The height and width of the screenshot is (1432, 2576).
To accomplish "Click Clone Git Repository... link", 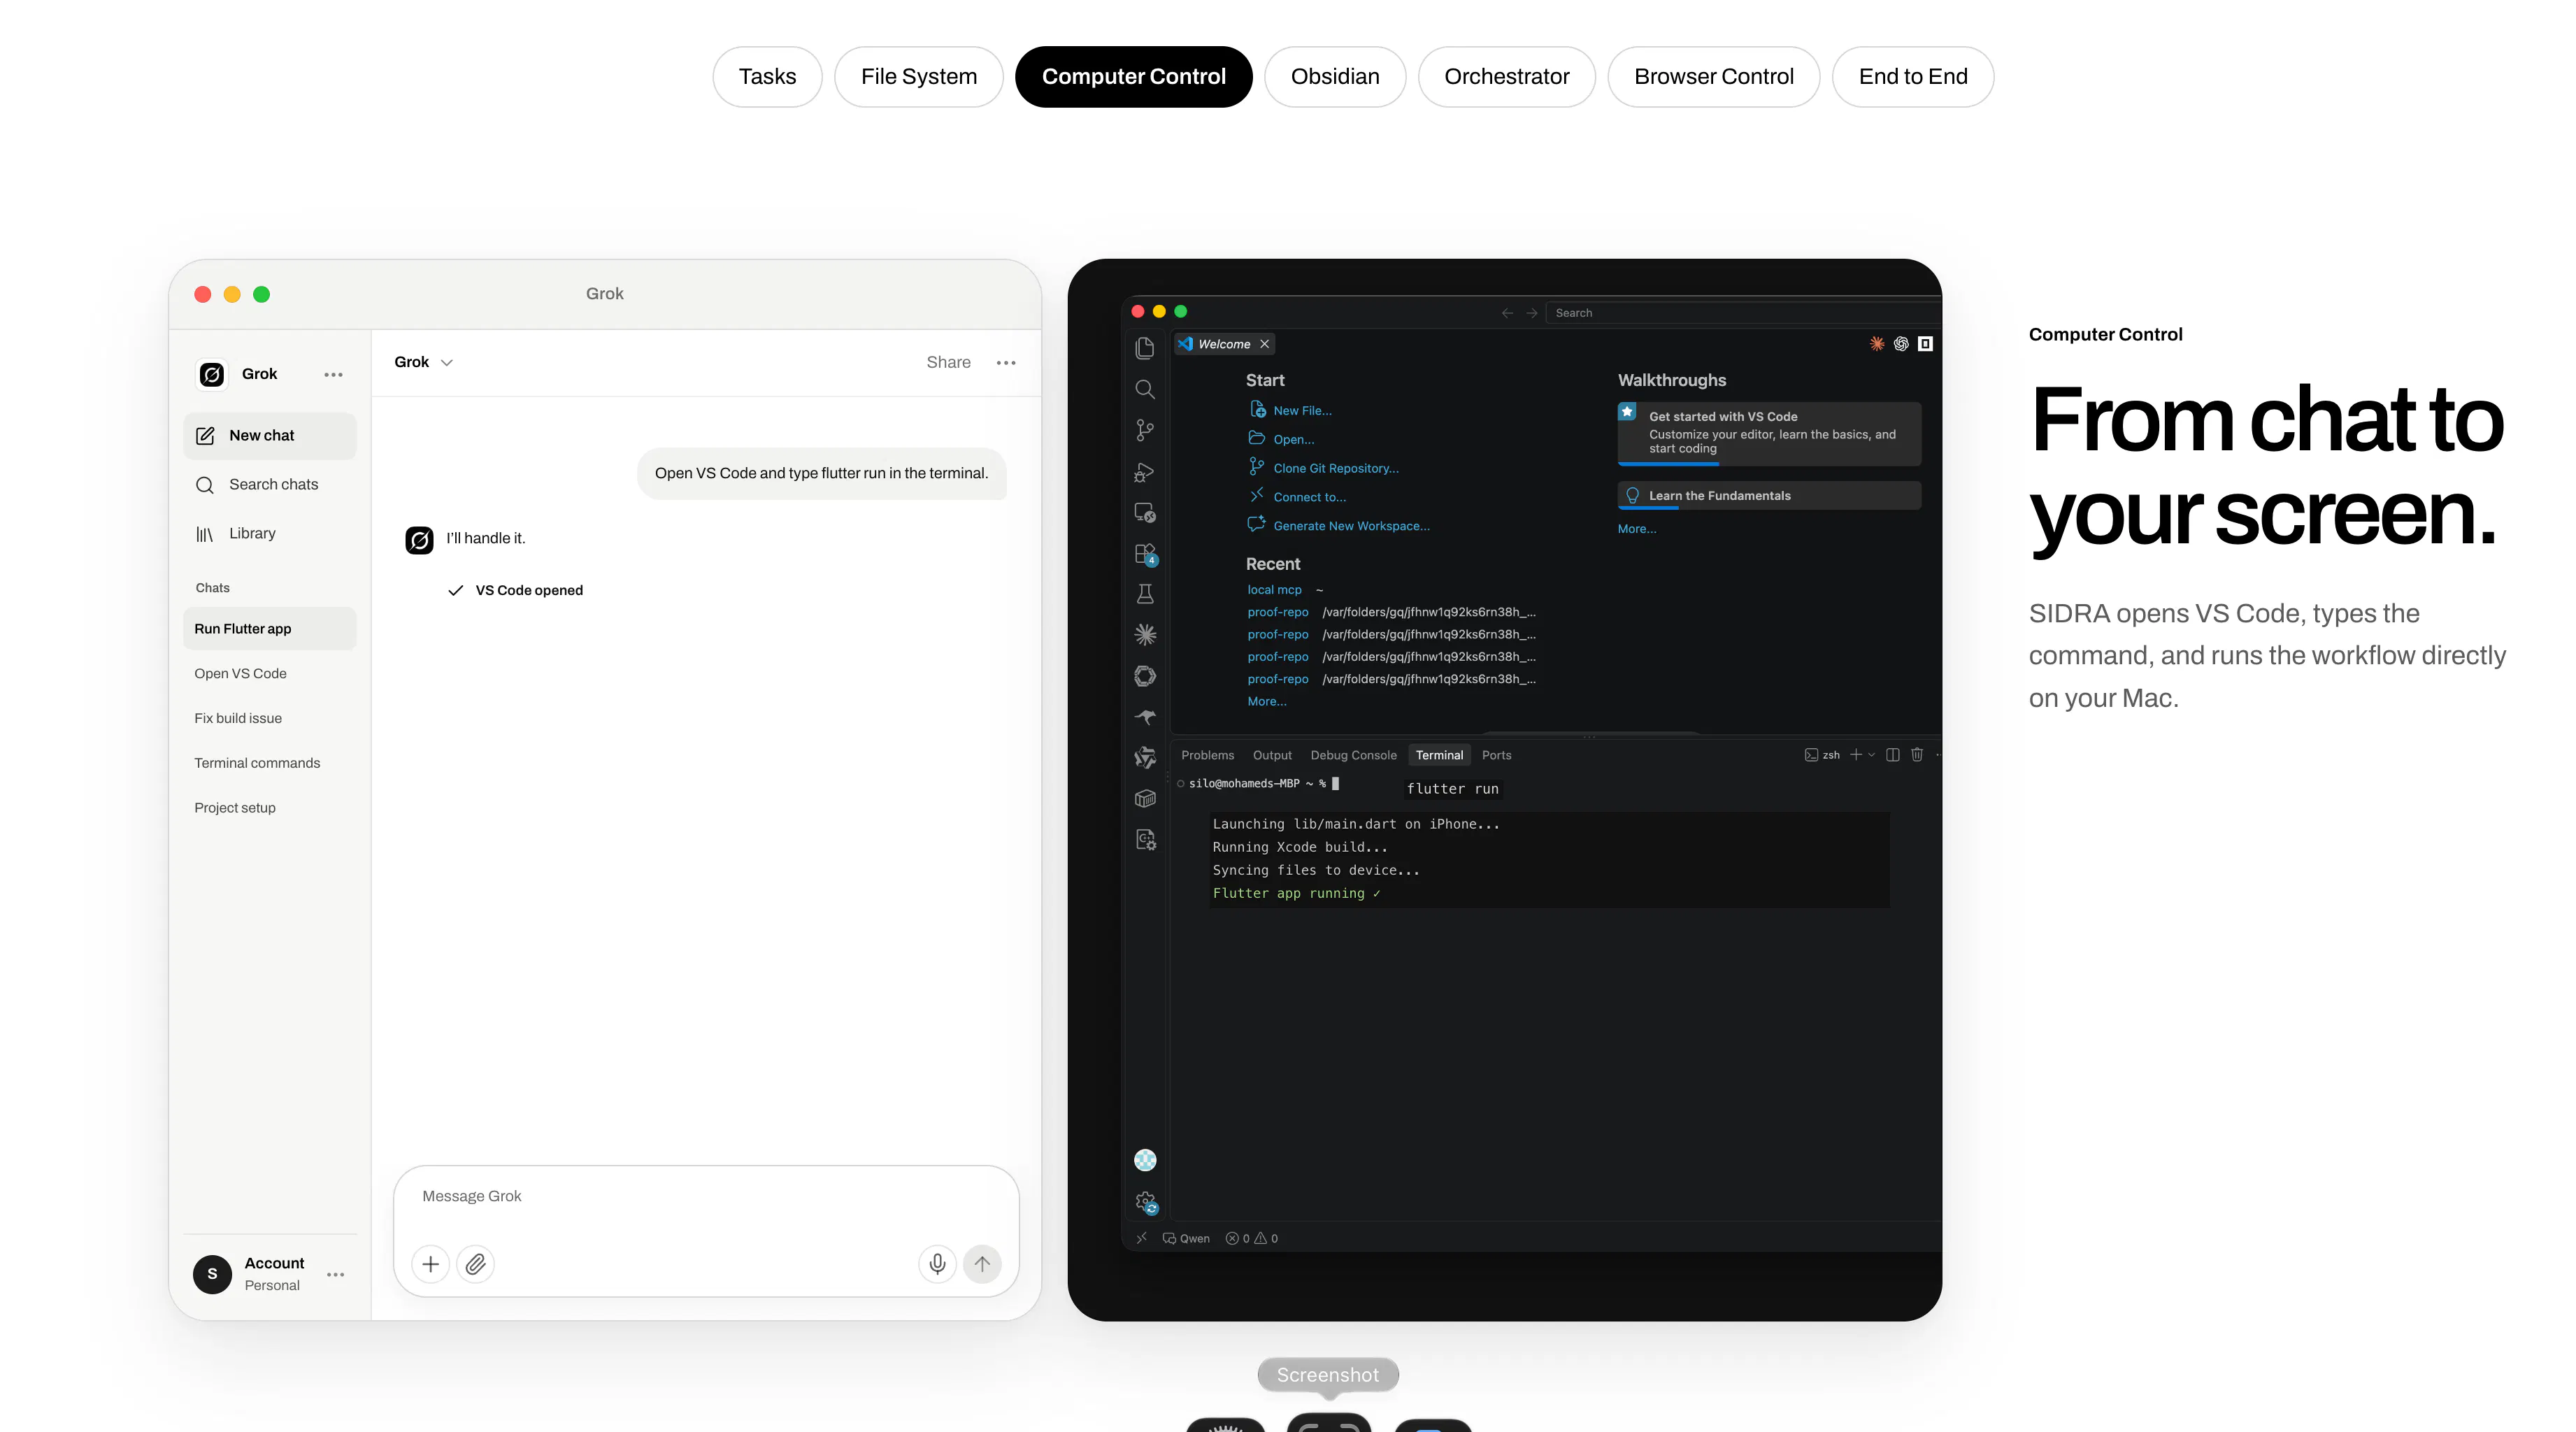I will coord(1336,469).
